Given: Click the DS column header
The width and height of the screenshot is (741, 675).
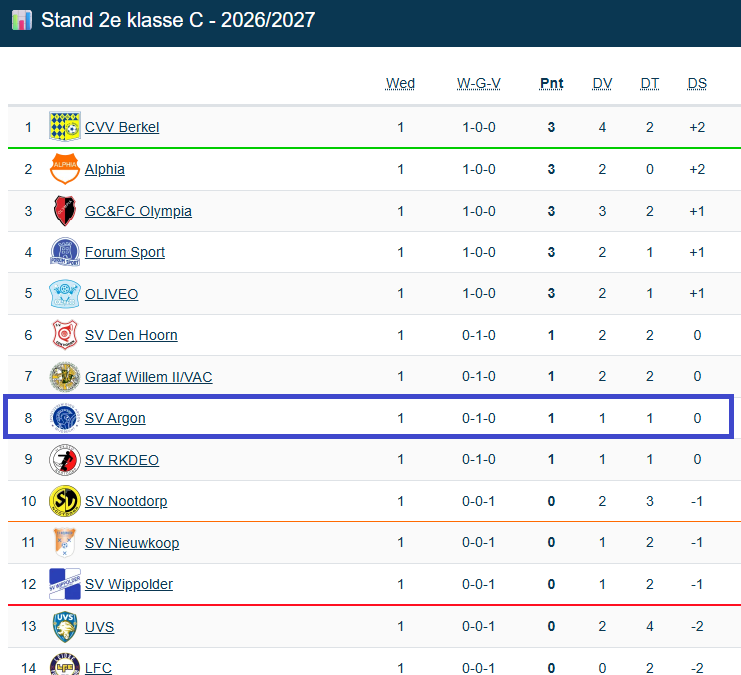Looking at the screenshot, I should click(x=697, y=84).
